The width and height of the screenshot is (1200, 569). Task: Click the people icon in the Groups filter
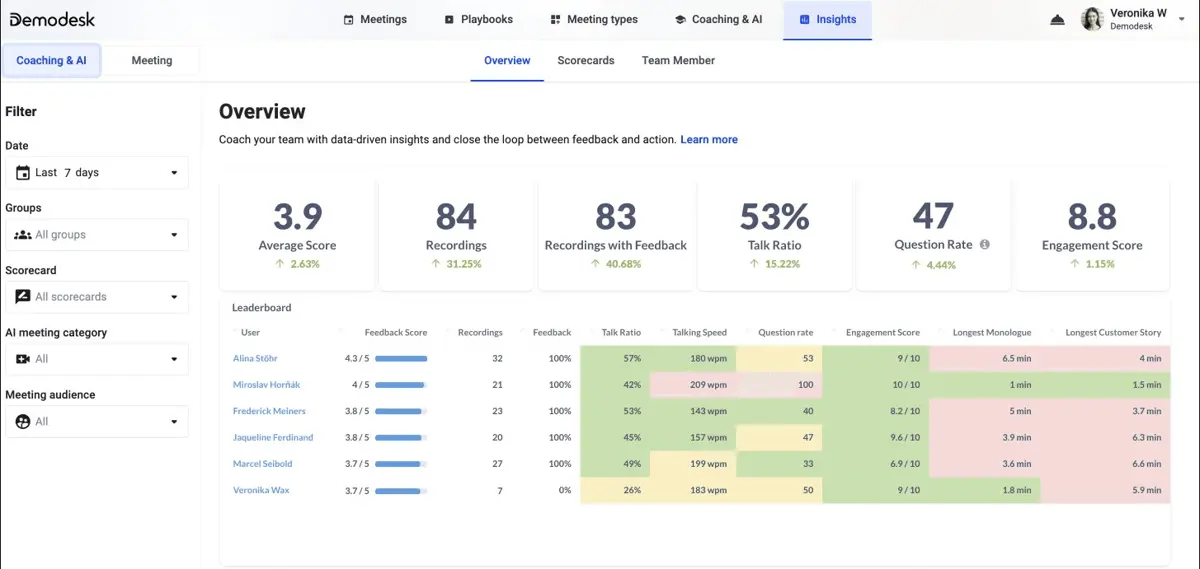(23, 235)
